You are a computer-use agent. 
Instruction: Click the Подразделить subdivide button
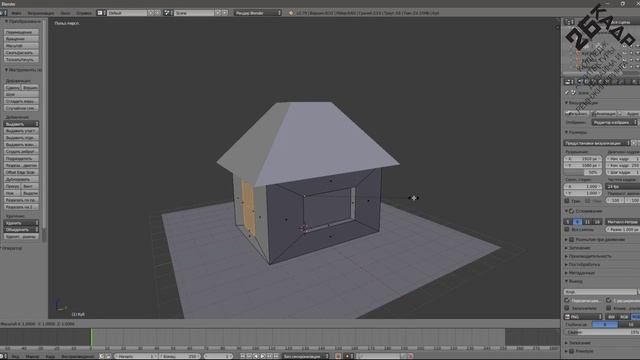click(21, 158)
